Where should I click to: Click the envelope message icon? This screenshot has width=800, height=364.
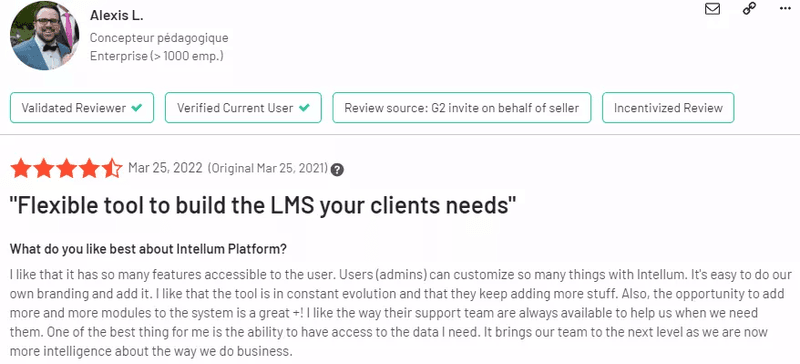coord(712,9)
